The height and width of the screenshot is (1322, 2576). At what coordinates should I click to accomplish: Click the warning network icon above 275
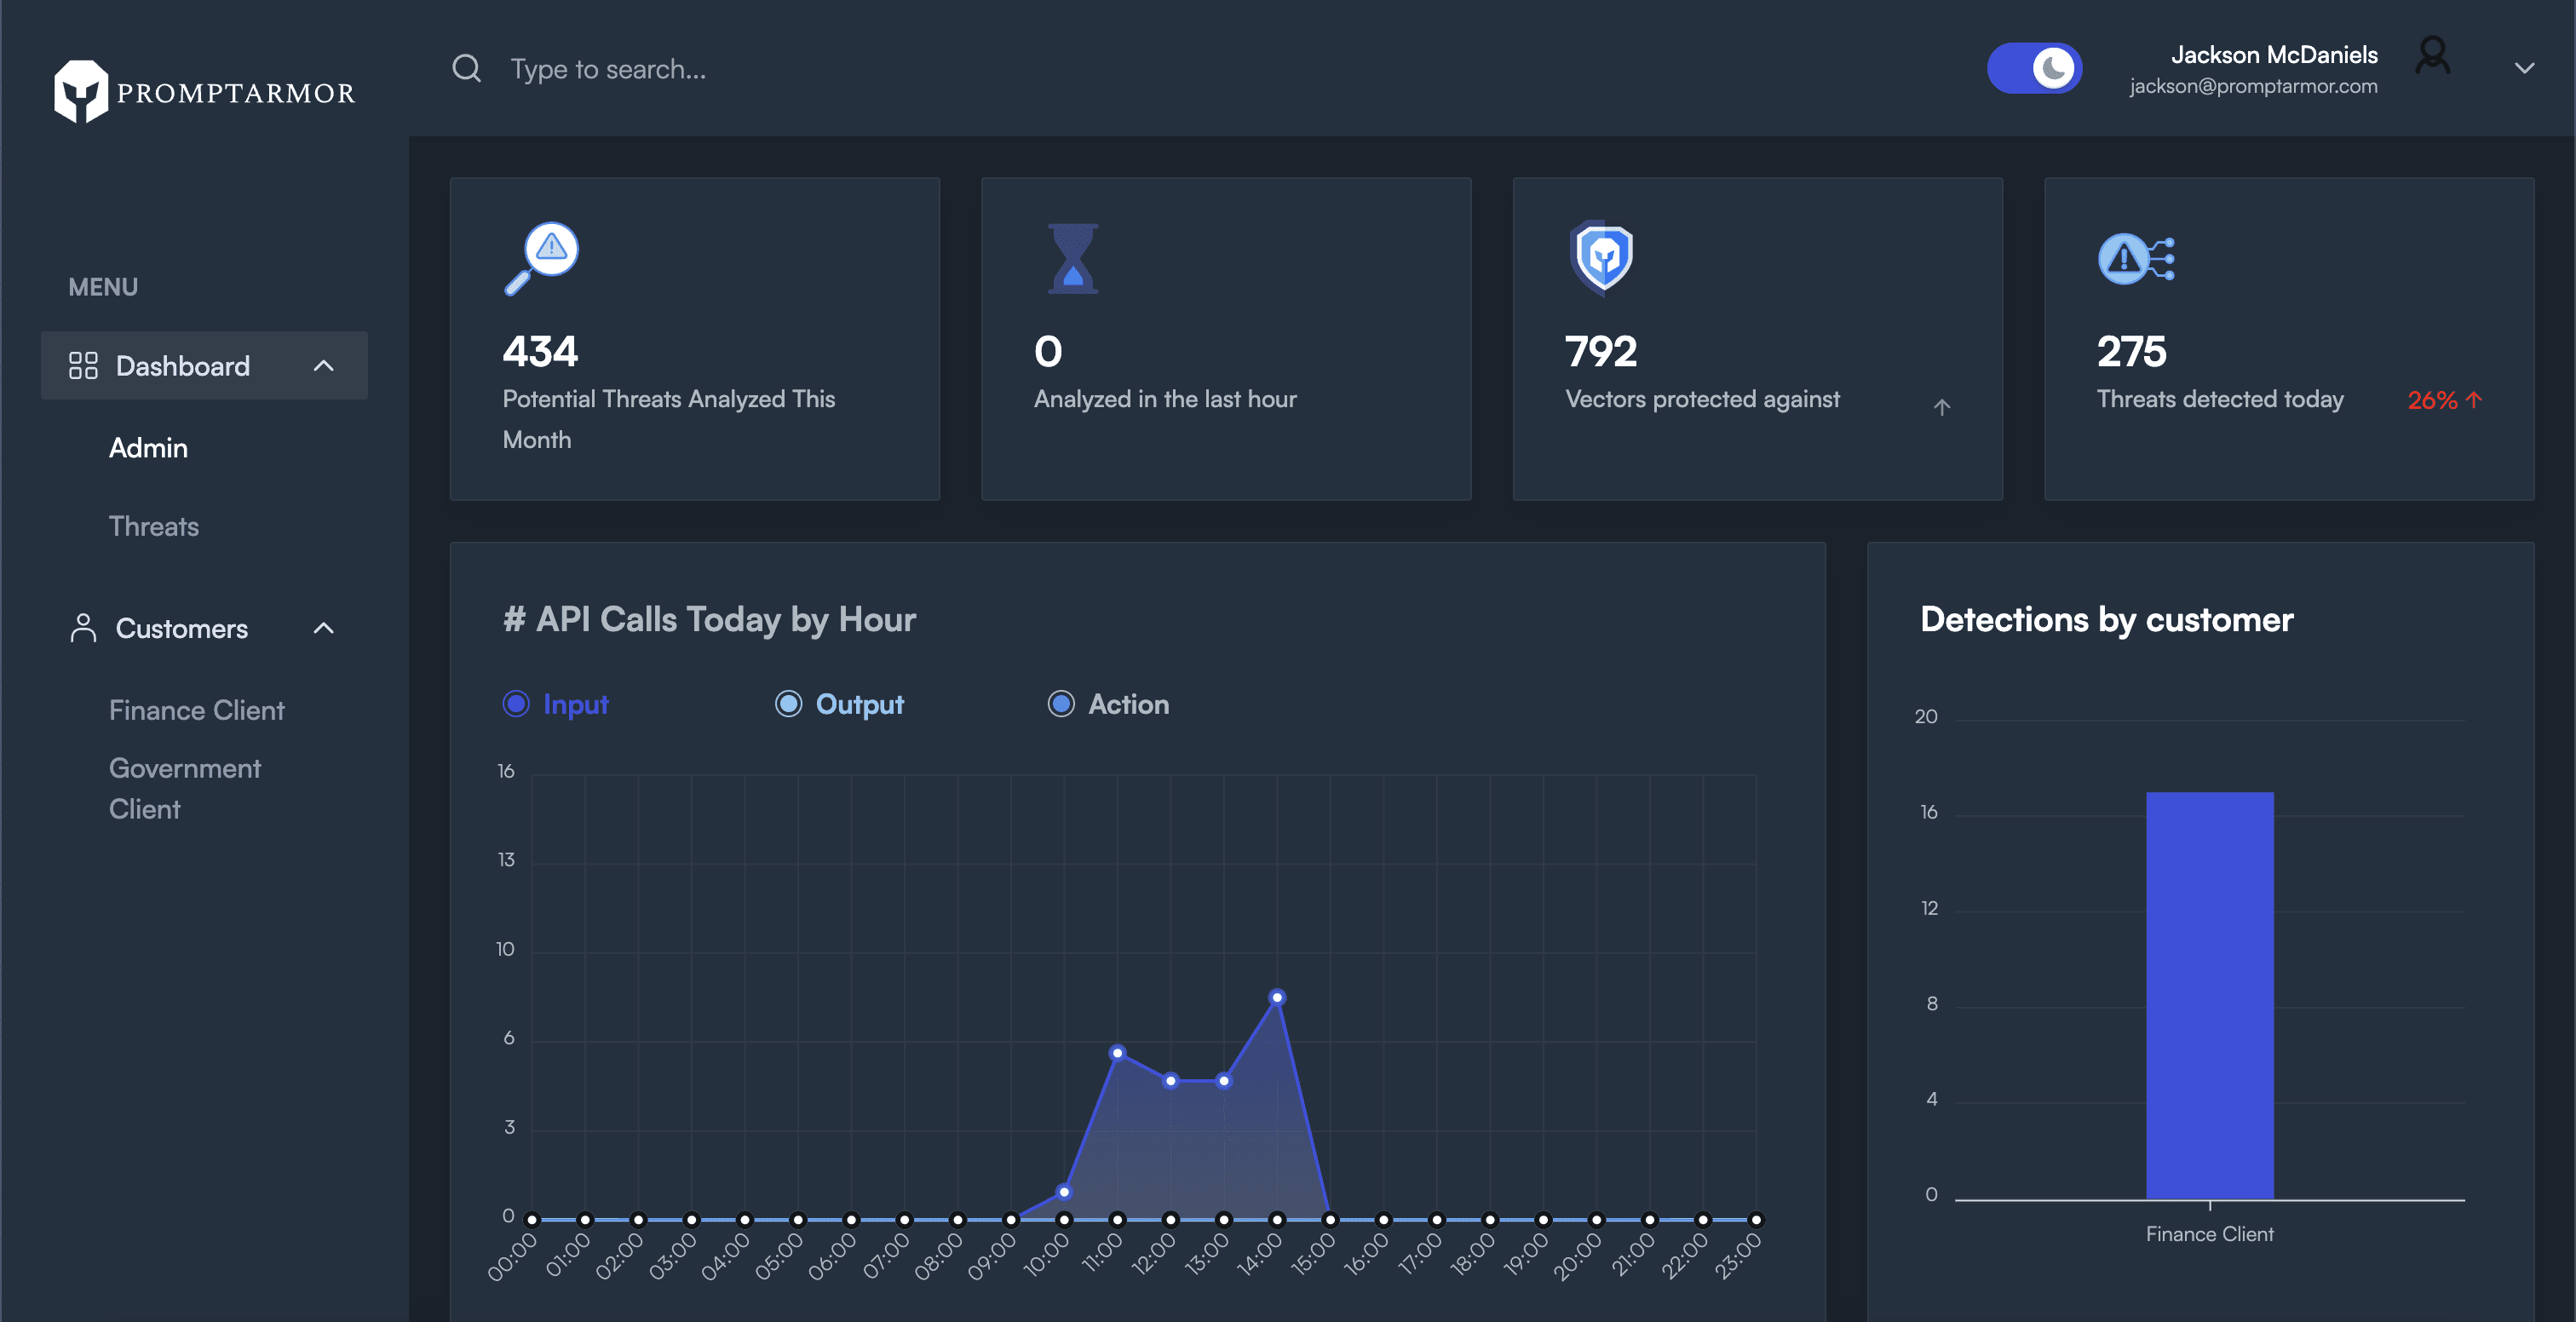[x=2135, y=259]
